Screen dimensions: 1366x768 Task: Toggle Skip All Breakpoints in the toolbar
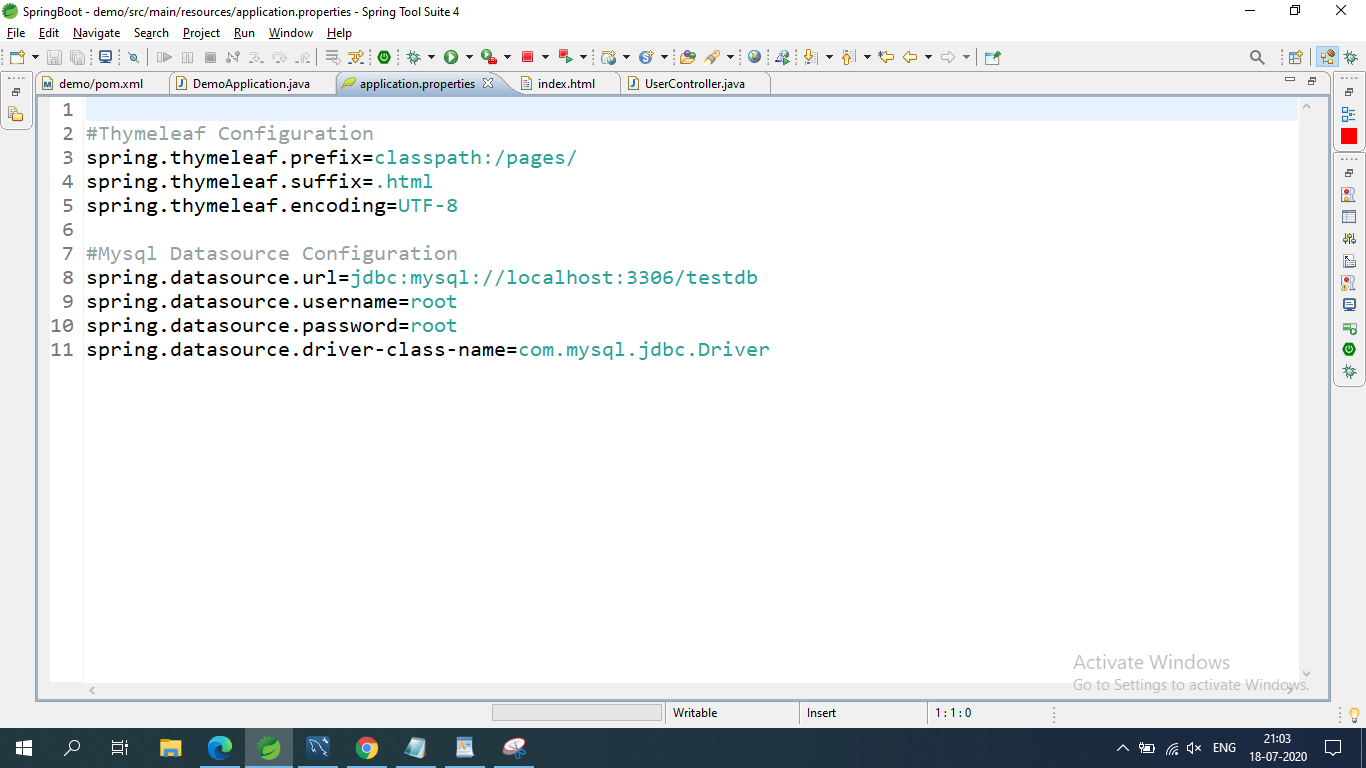tap(134, 57)
